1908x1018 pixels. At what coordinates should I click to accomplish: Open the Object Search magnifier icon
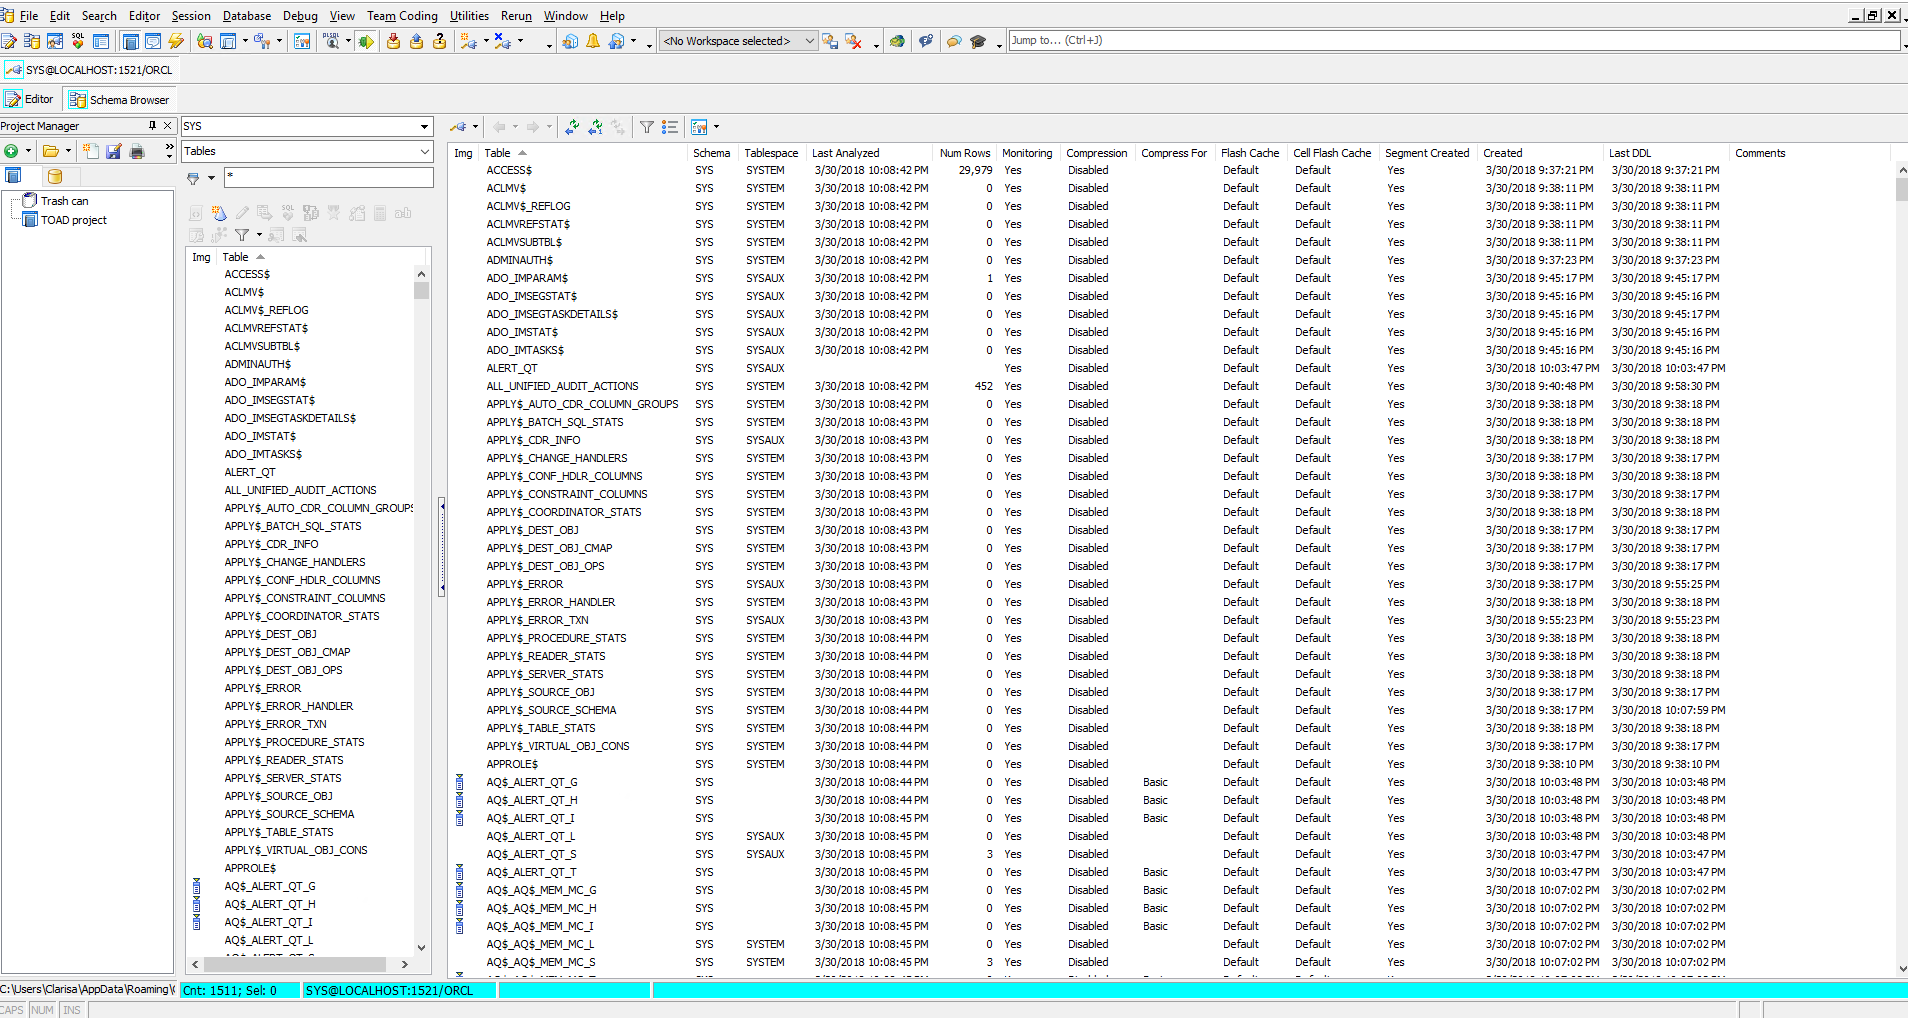[204, 41]
